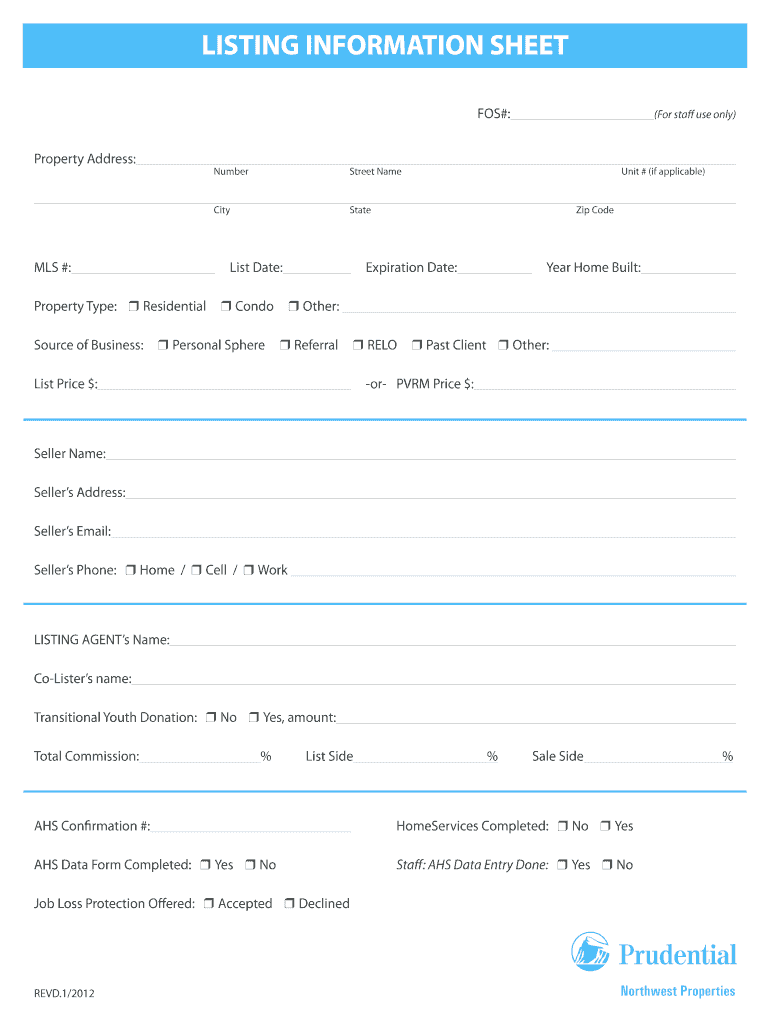
Task: Check the Residential property type box
Action: 134,307
